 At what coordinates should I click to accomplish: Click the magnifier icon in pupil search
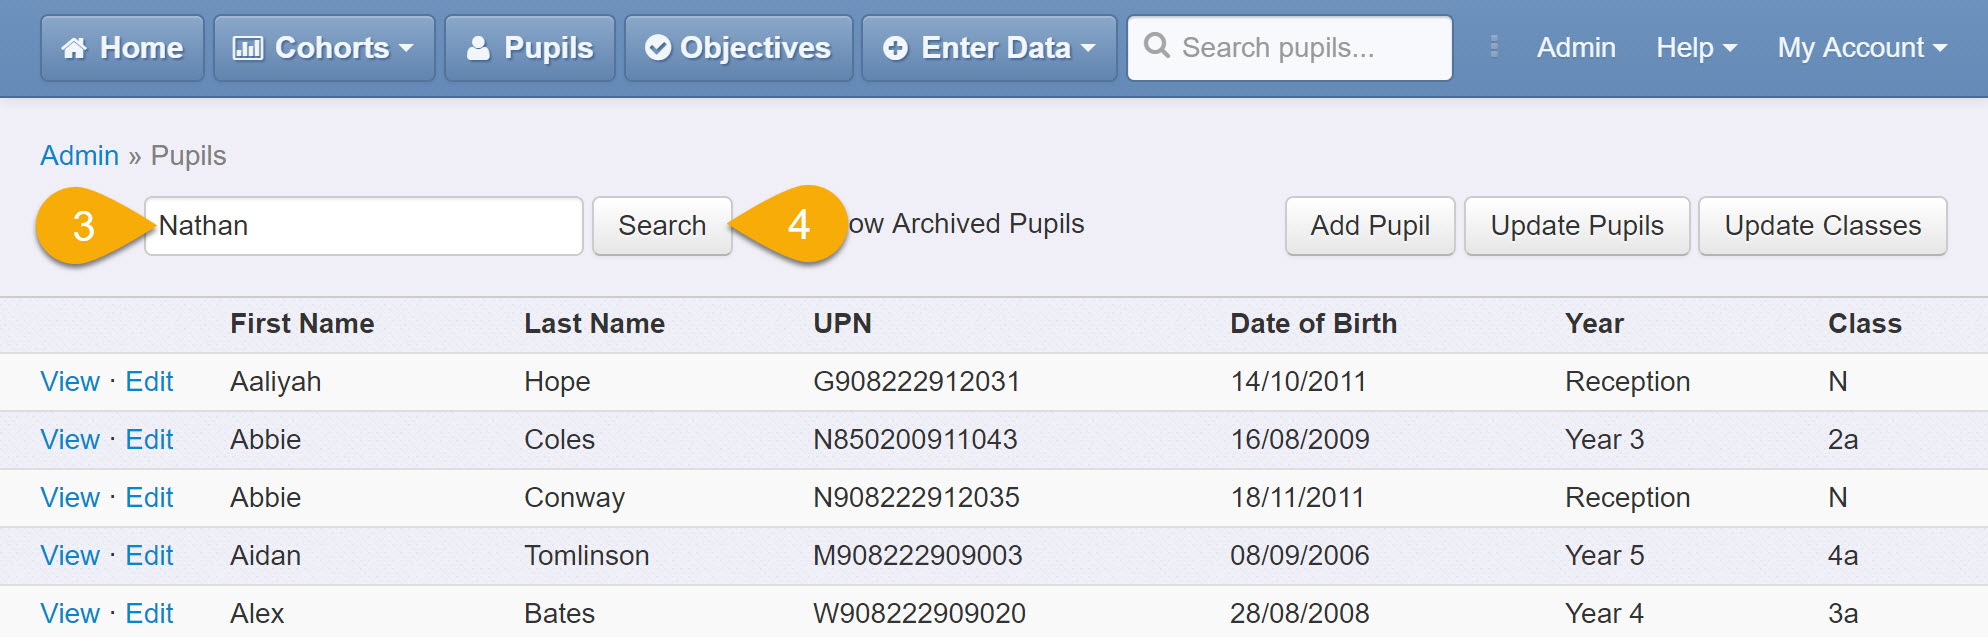(x=1157, y=45)
